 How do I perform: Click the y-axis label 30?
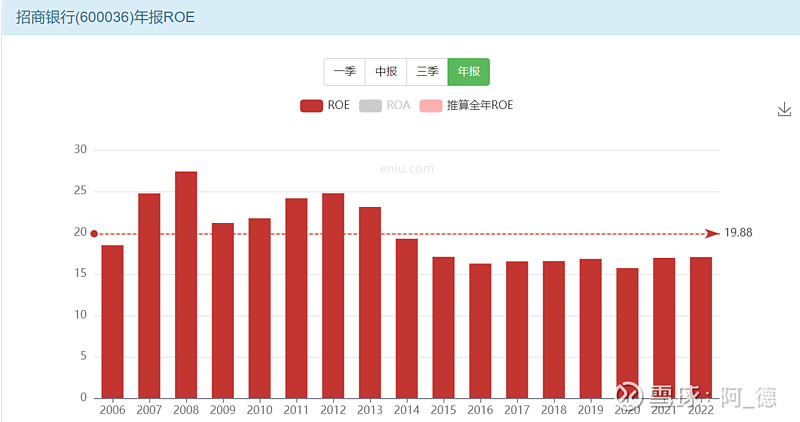[x=80, y=150]
